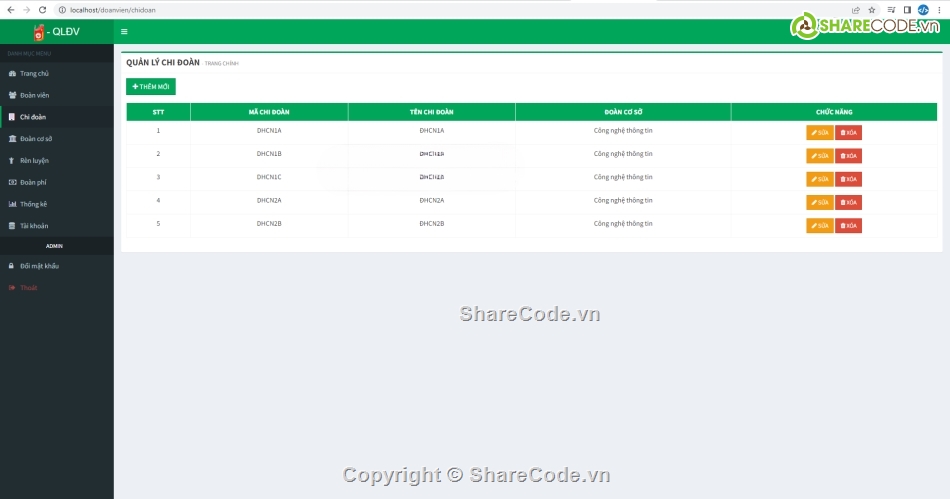Viewport: 950px width, 499px height.
Task: Delete row DHCN2B with Xóa button
Action: [x=848, y=225]
